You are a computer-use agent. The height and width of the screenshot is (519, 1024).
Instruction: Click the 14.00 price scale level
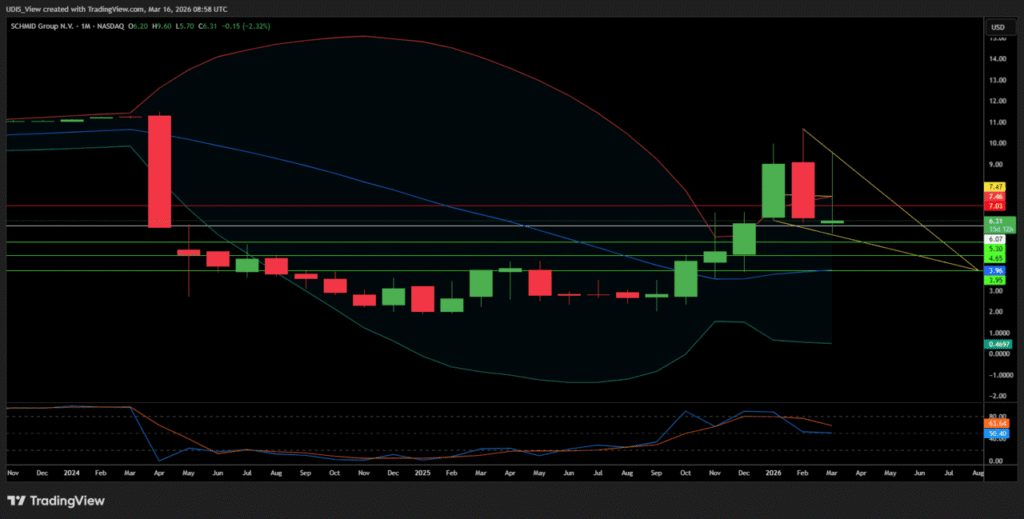tap(997, 59)
